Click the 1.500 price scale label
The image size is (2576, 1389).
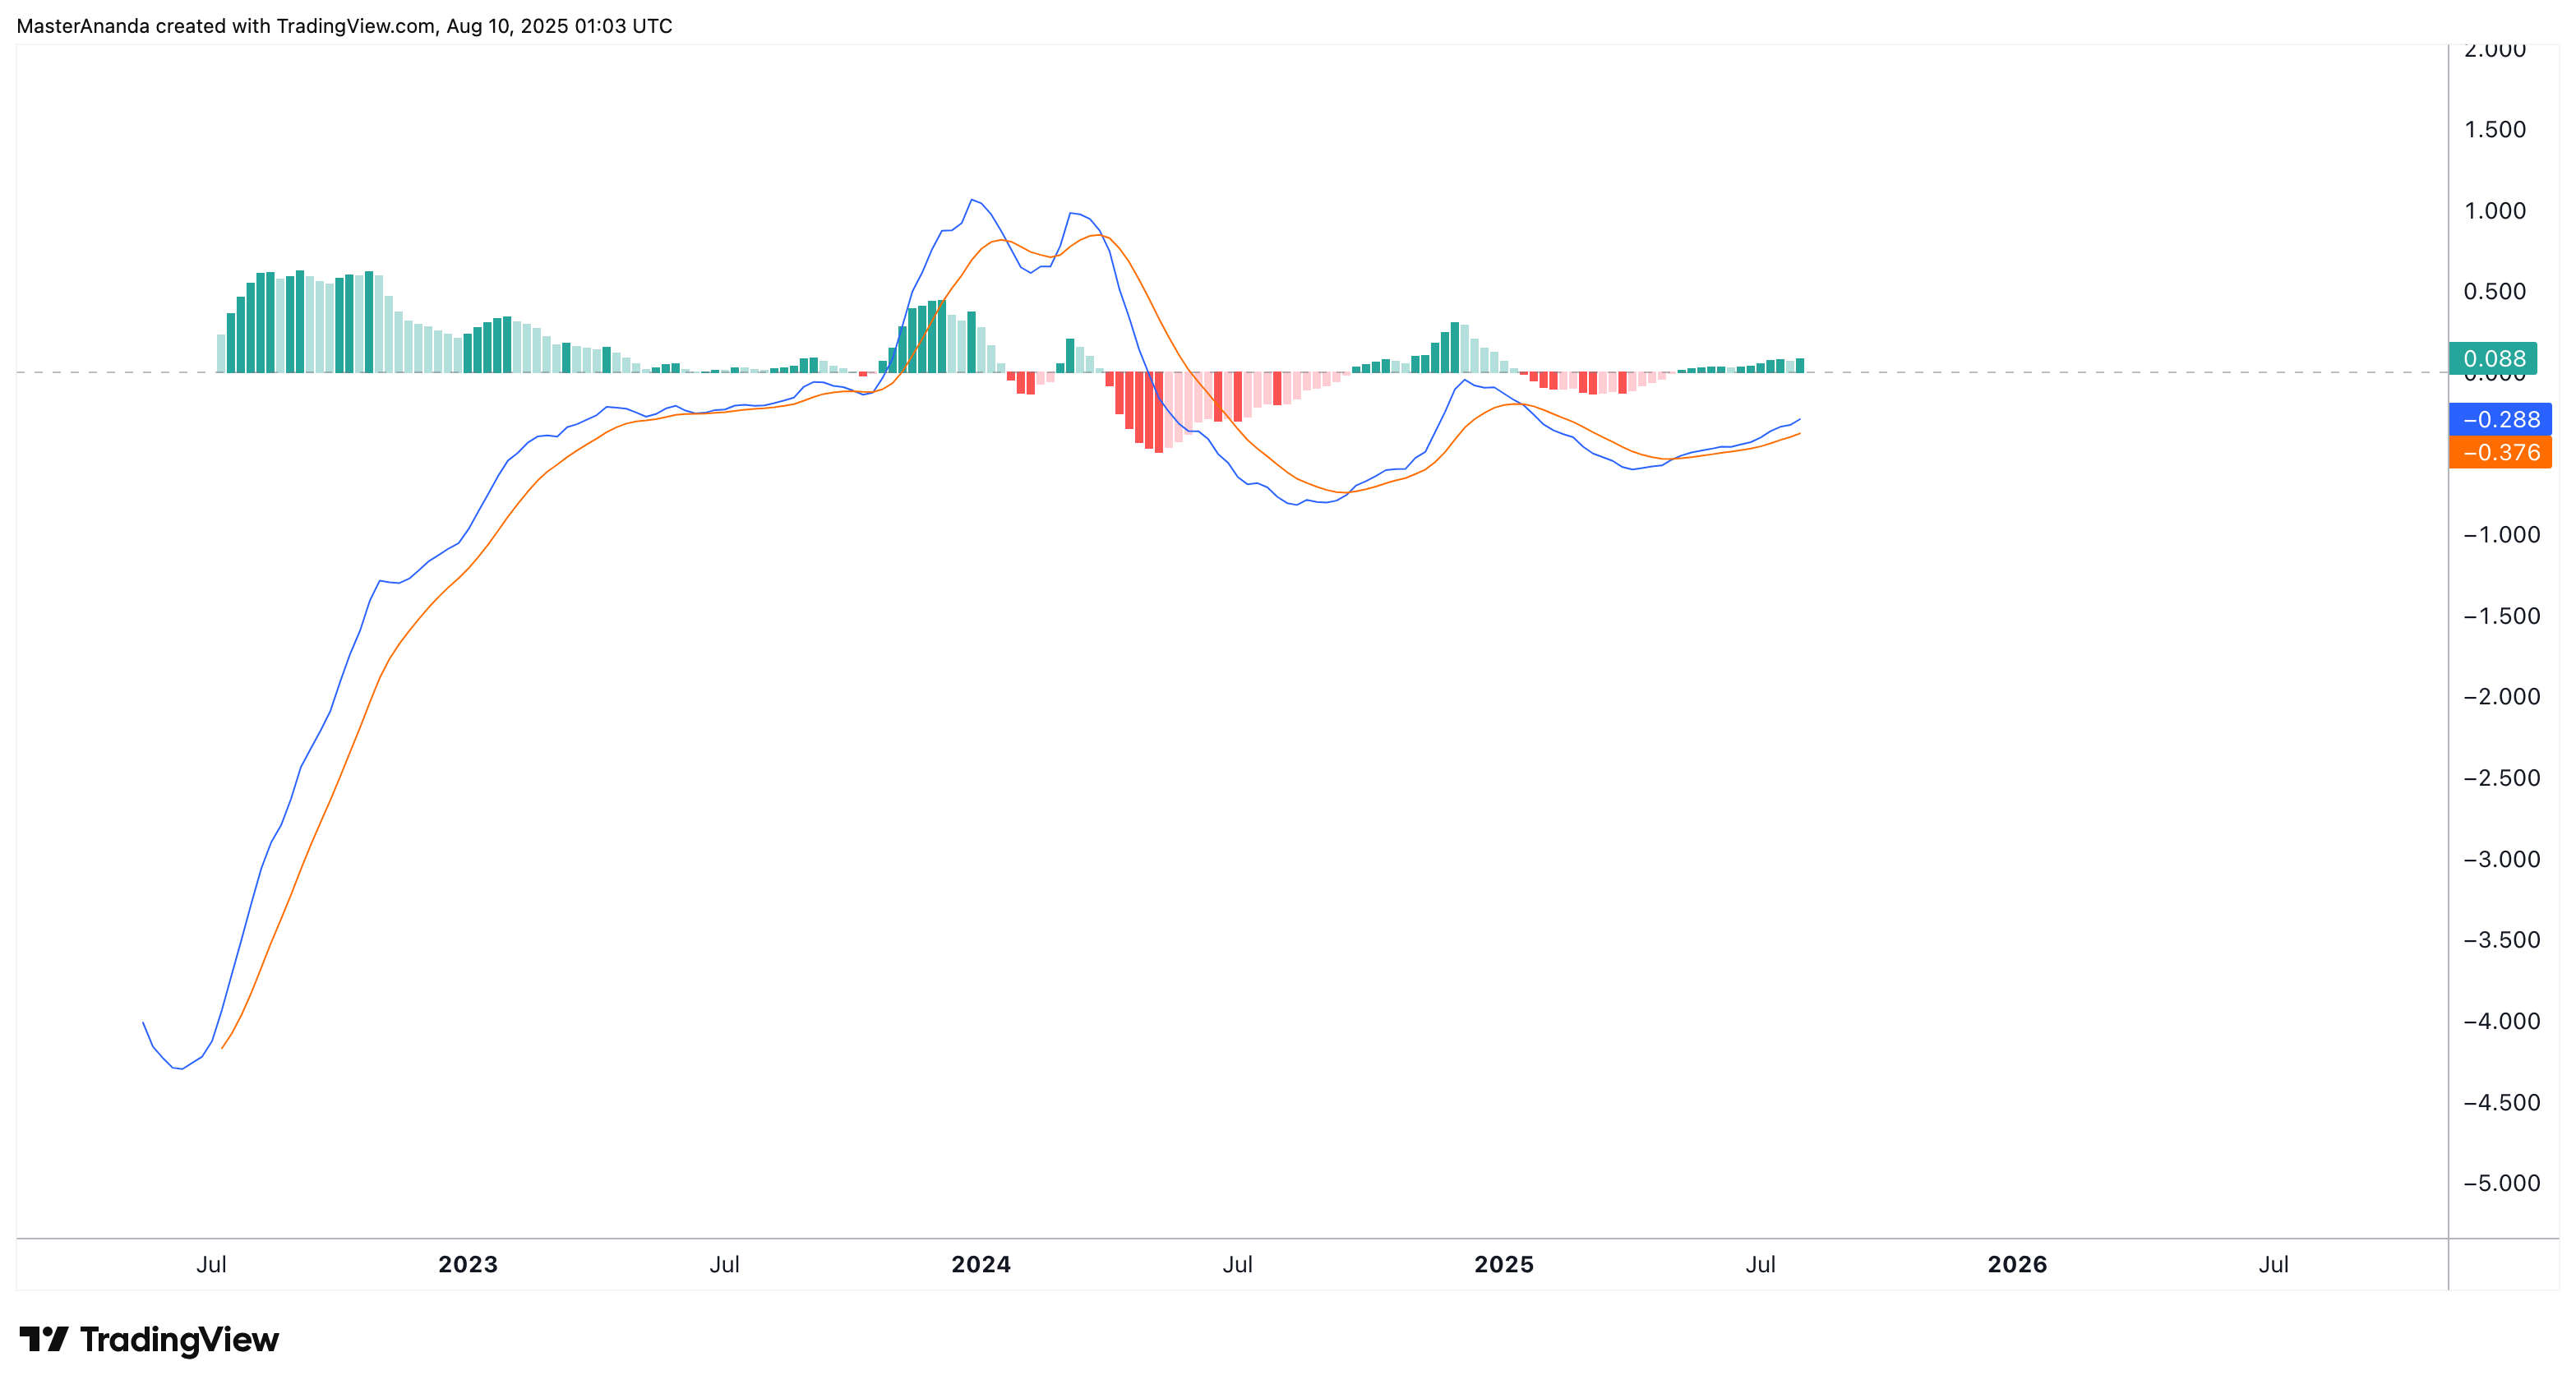[2495, 129]
